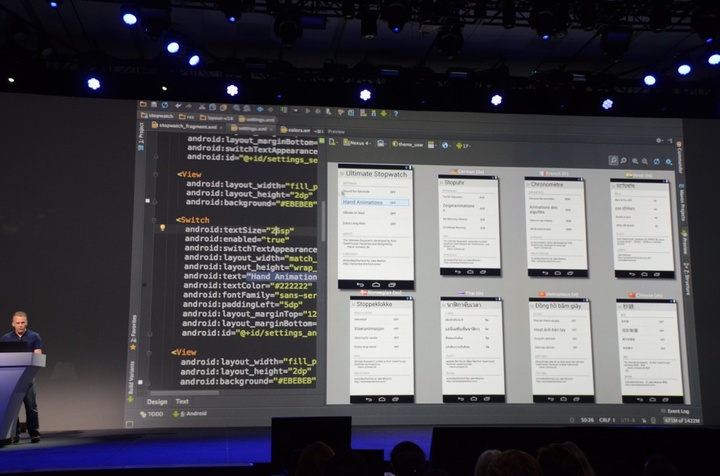Click the Open folder toolbar icon
This screenshot has width=720, height=476.
tap(143, 105)
